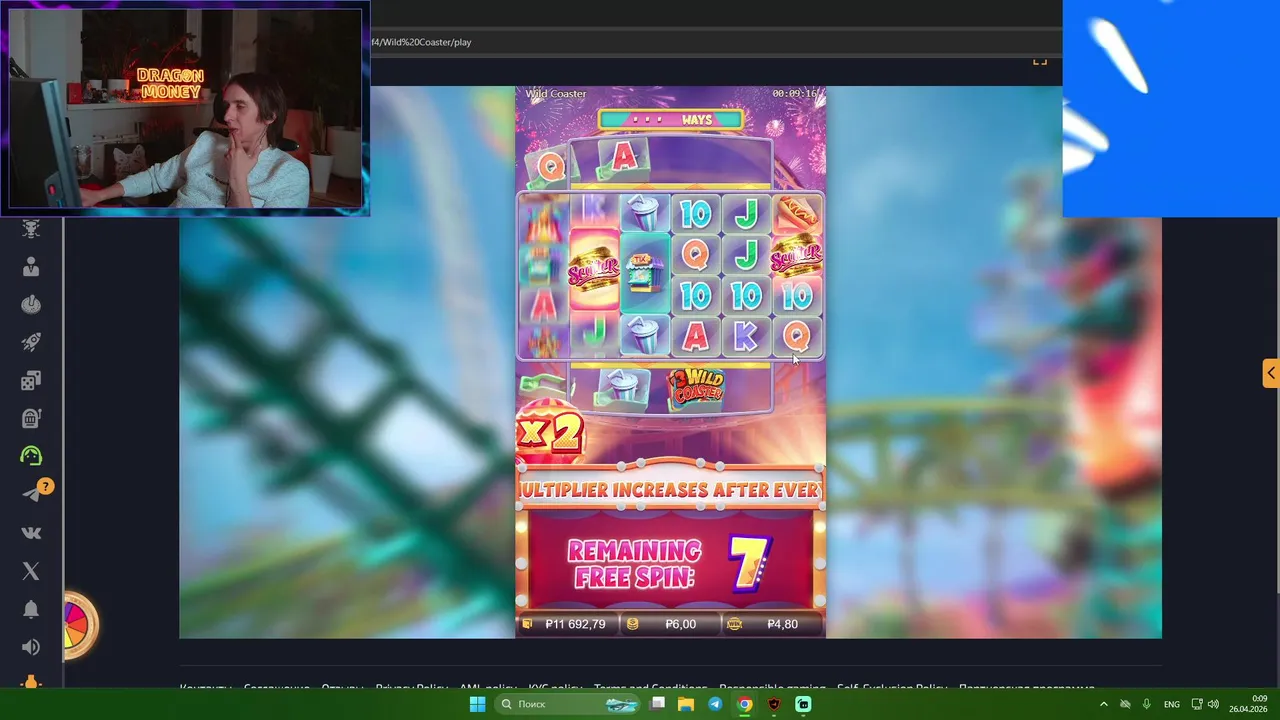Viewport: 1280px width, 720px height.
Task: Open File Explorer from the taskbar
Action: (x=686, y=704)
